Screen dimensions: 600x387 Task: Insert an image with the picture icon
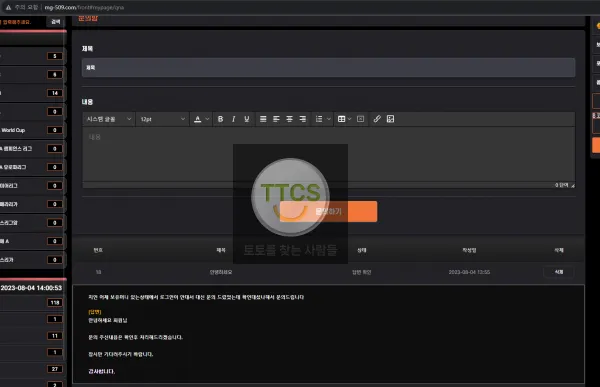[390, 119]
